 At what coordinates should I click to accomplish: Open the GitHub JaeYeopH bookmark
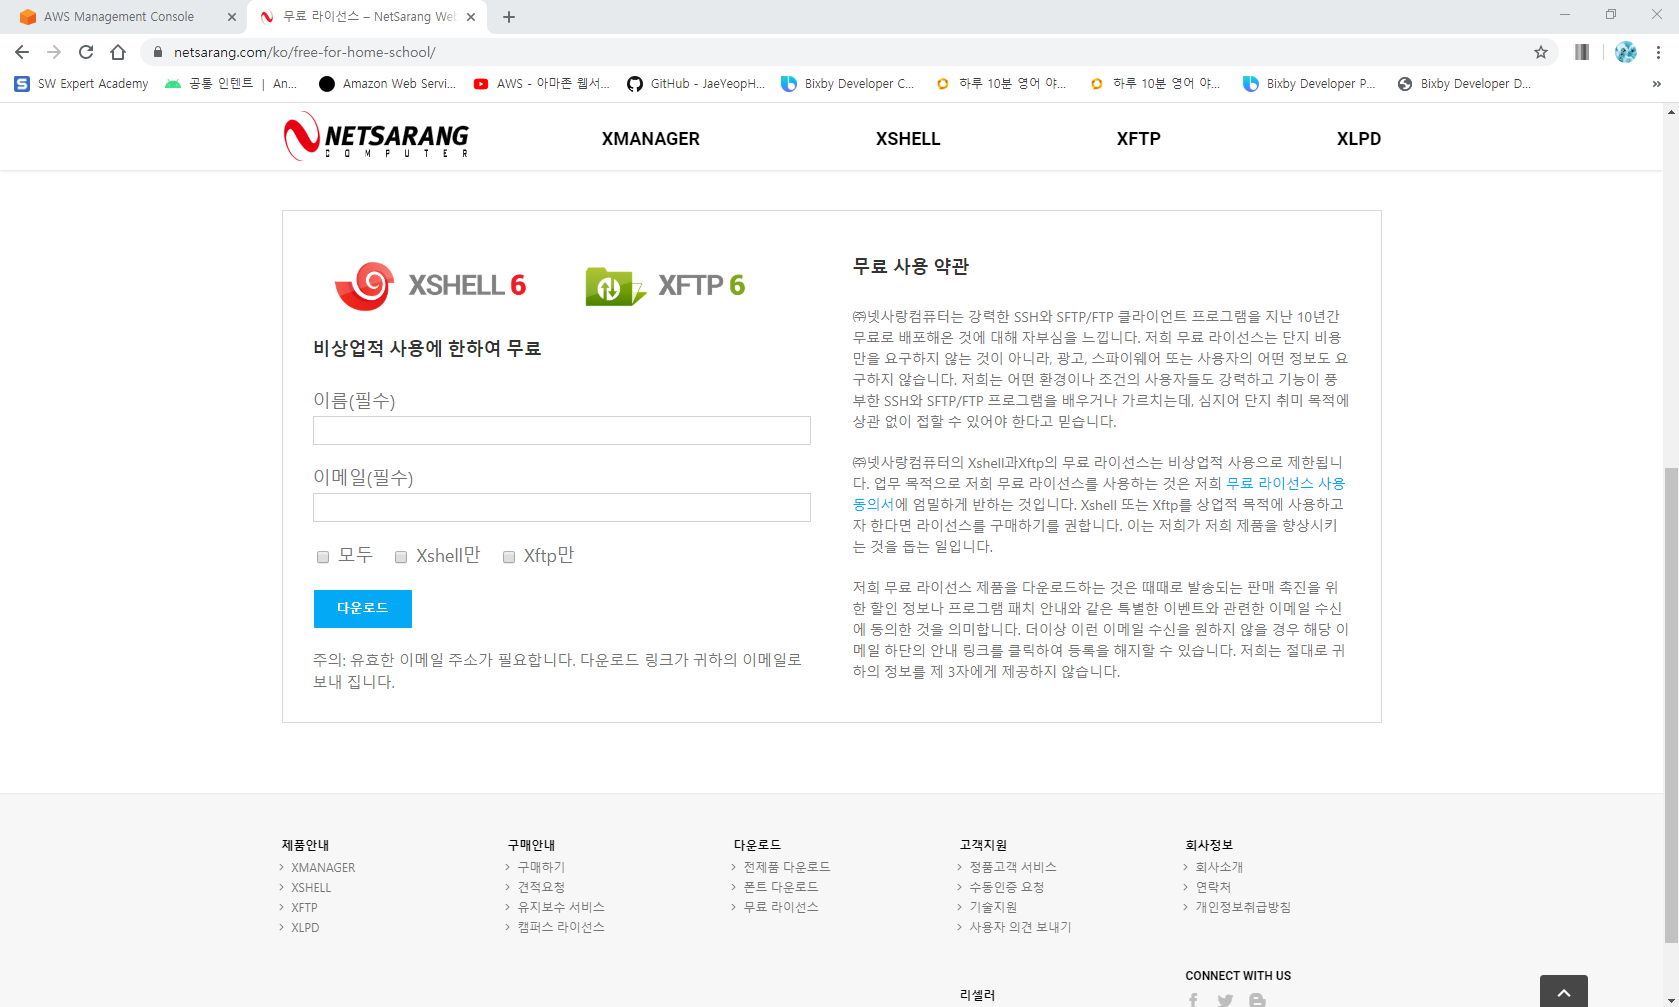[696, 84]
